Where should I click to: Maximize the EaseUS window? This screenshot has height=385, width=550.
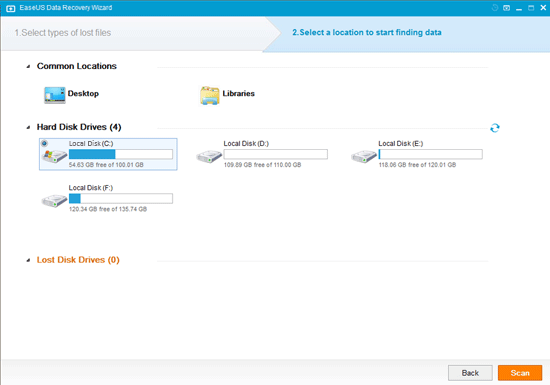point(531,8)
